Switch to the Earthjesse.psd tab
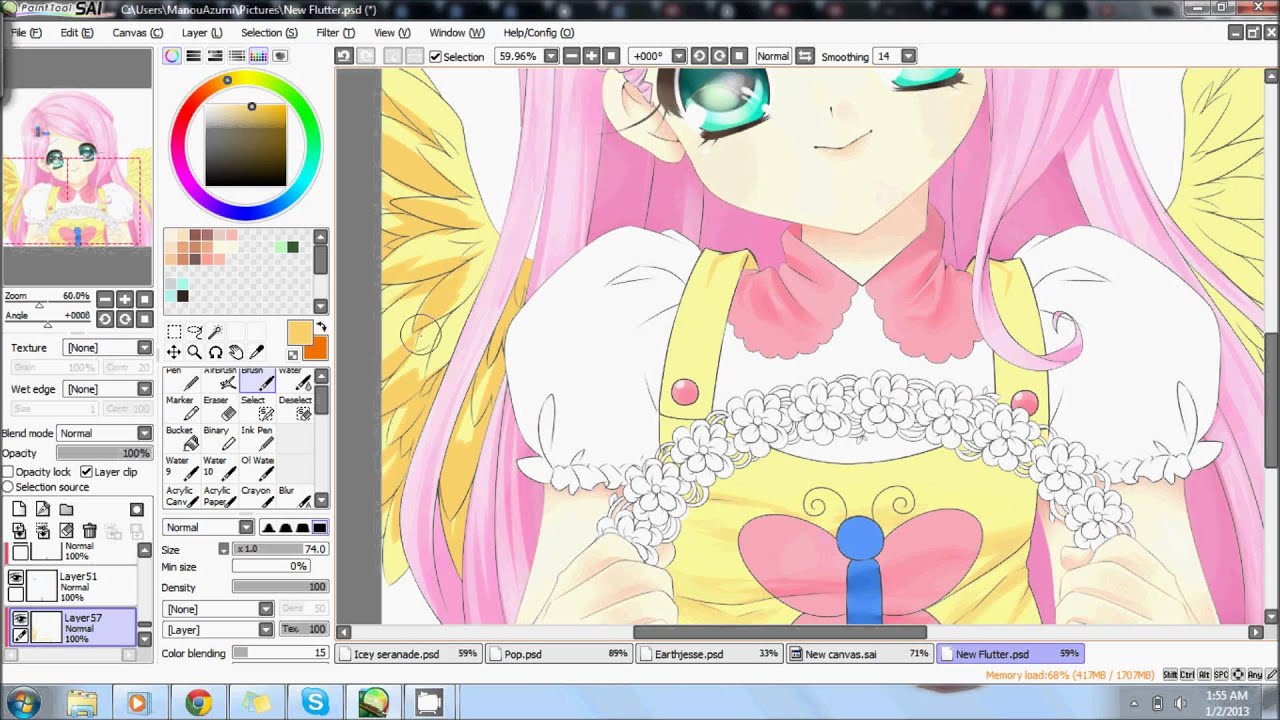Image resolution: width=1280 pixels, height=720 pixels. (709, 654)
